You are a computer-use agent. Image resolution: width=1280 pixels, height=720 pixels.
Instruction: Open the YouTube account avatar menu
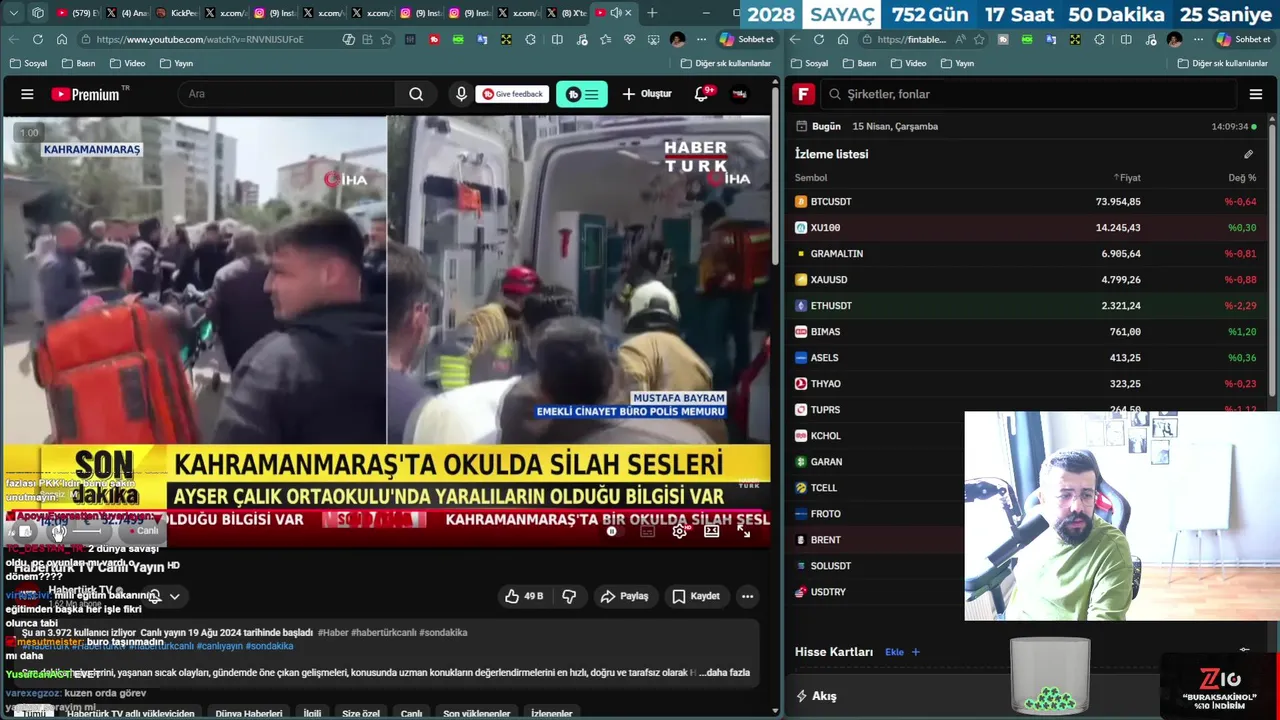point(740,94)
